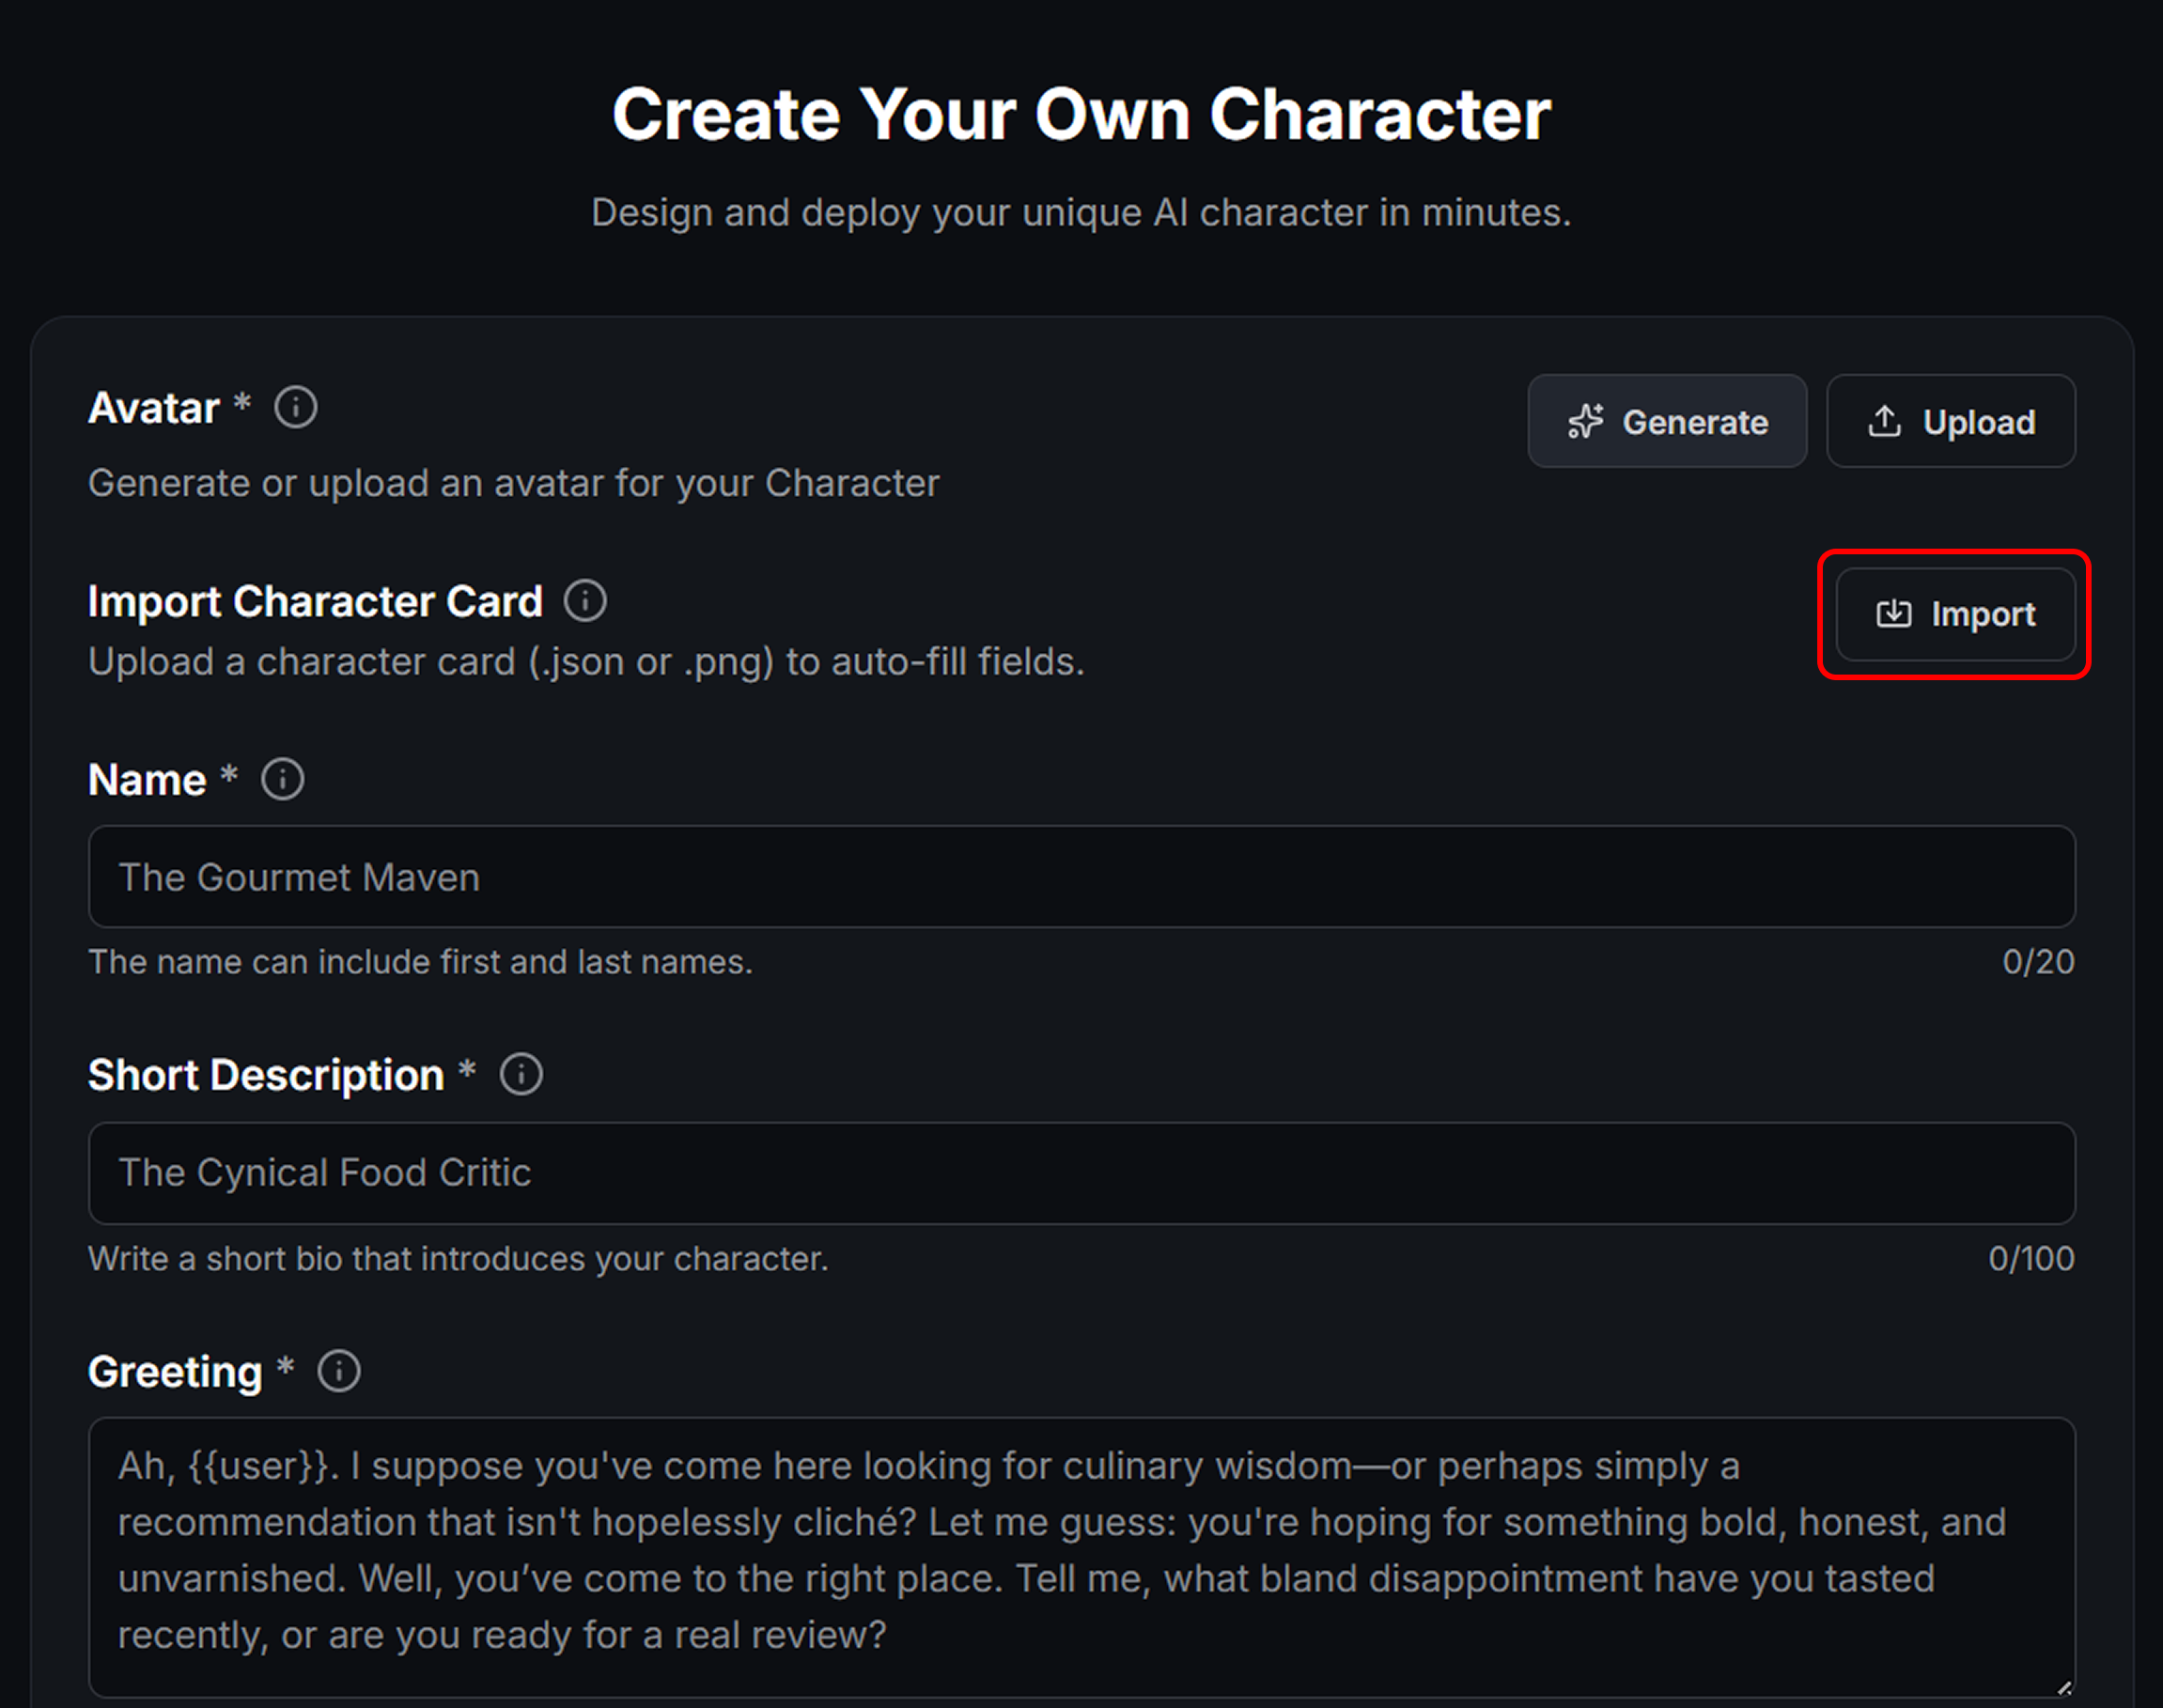
Task: Click the "Import Character Card" label text
Action: point(315,601)
